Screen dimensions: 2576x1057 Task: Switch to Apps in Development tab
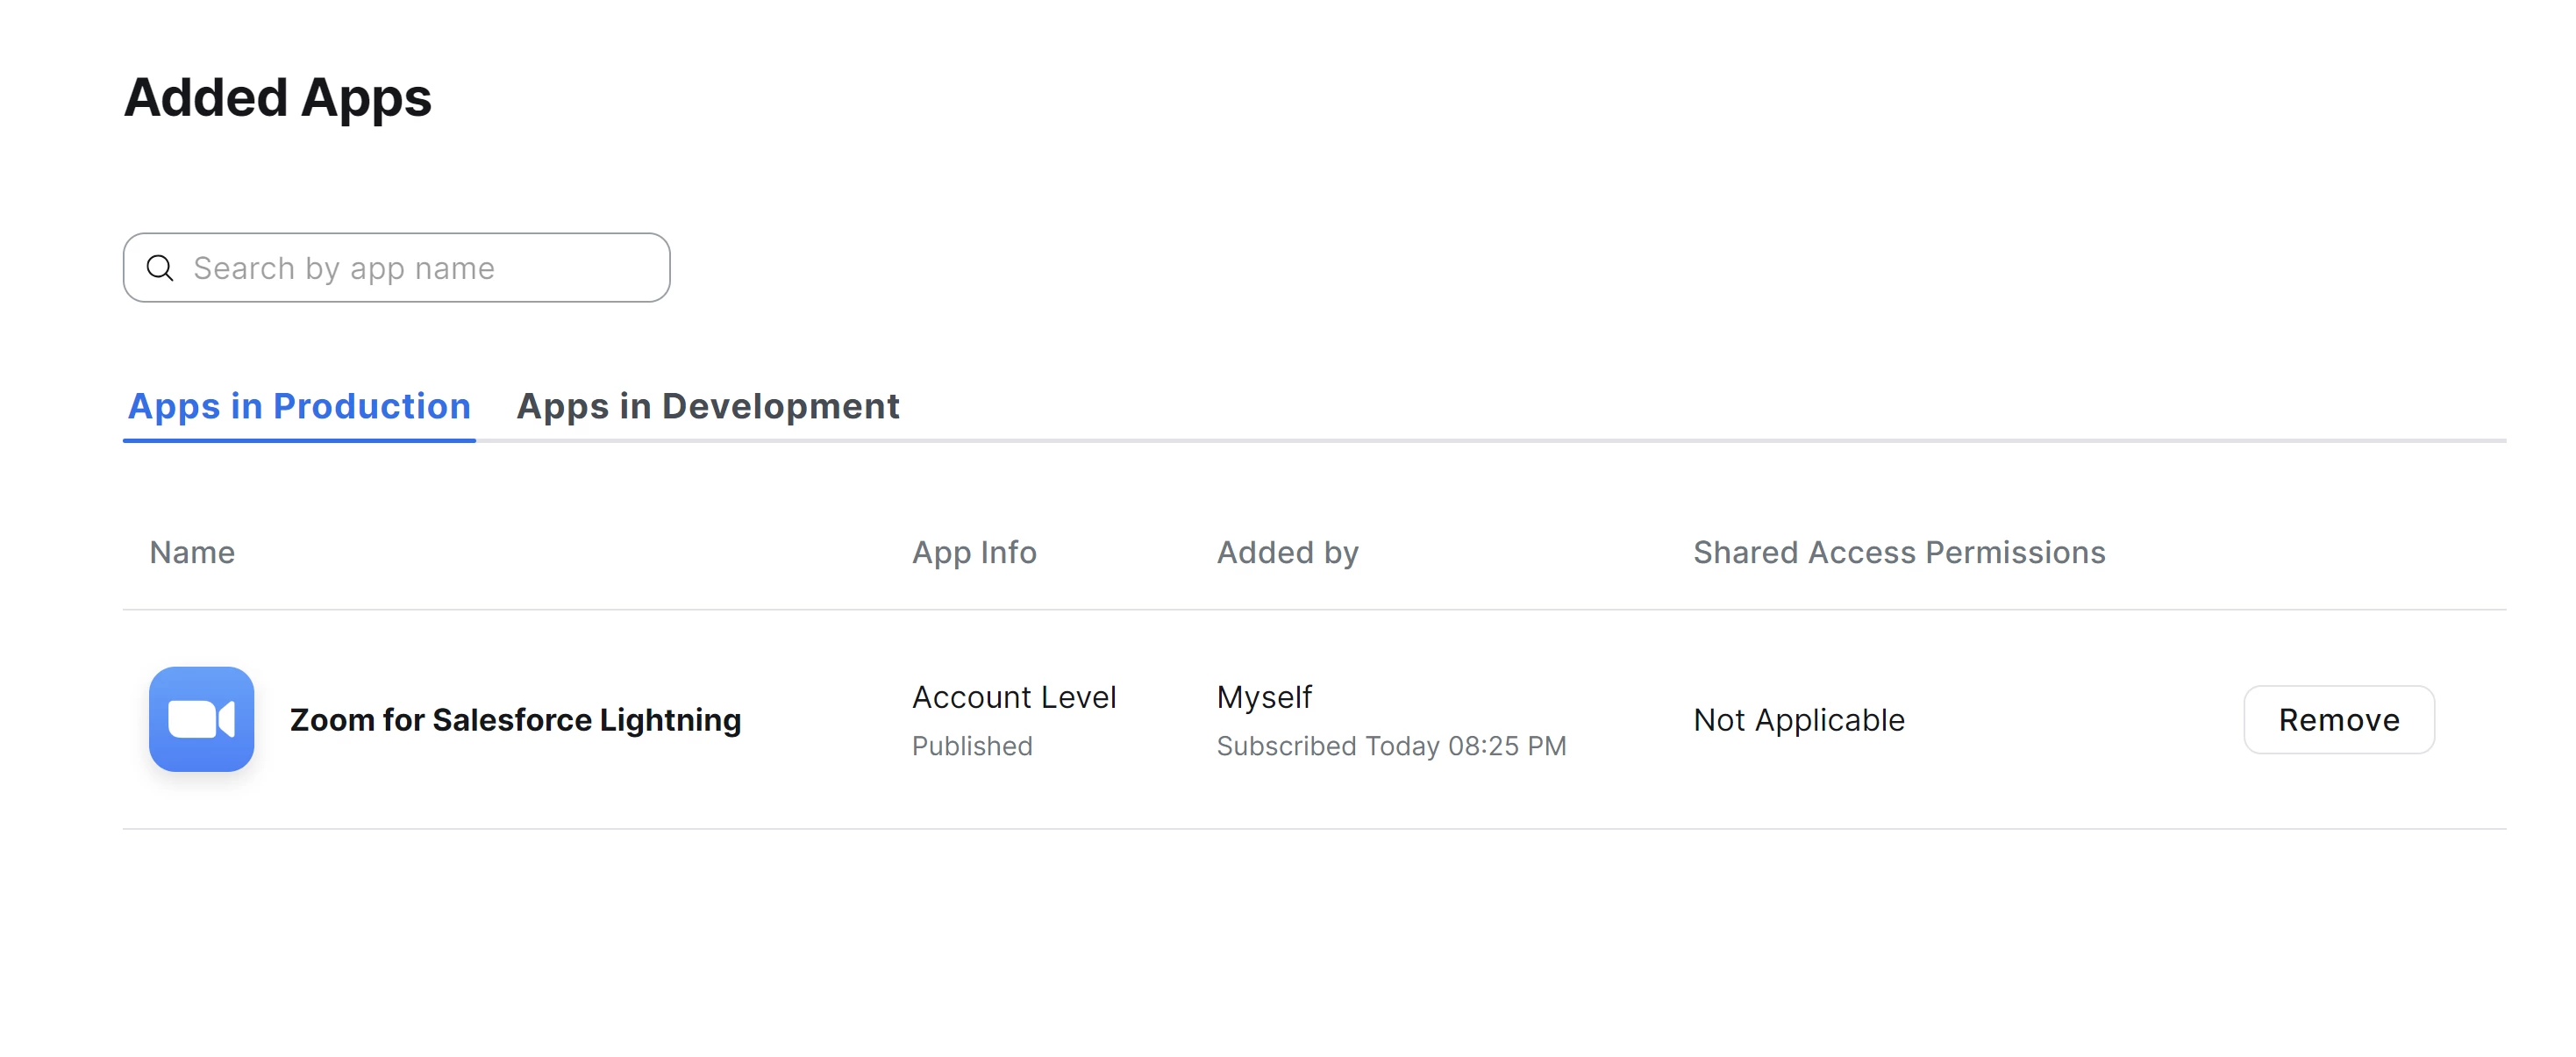(x=707, y=406)
